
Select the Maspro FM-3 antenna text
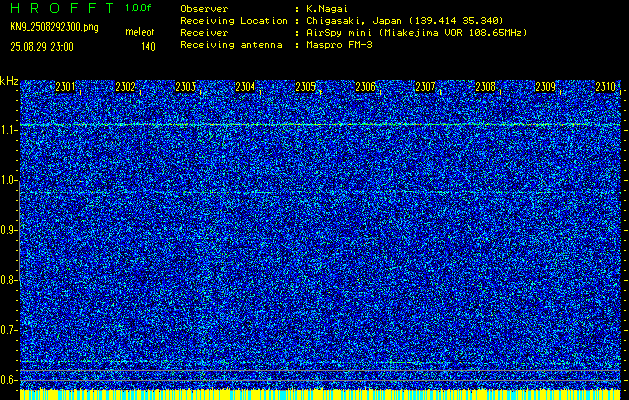tap(339, 45)
